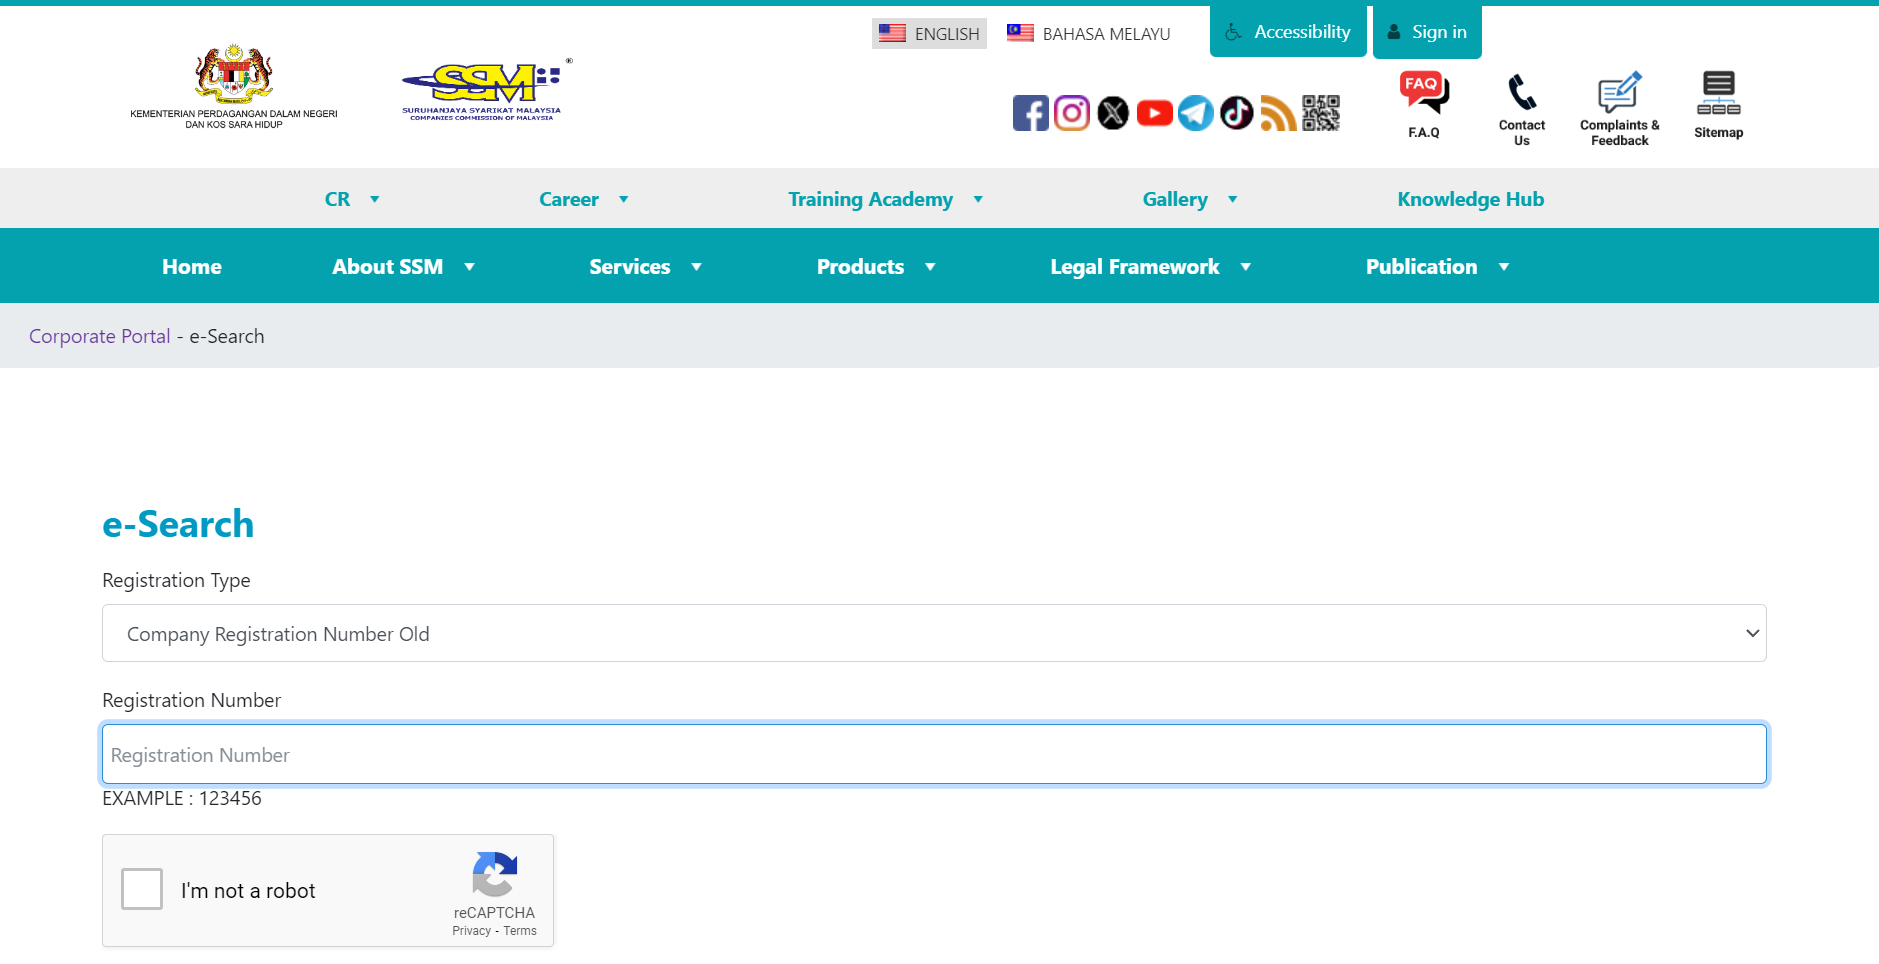Expand the CR dropdown menu
Image resolution: width=1879 pixels, height=964 pixels.
pos(352,199)
